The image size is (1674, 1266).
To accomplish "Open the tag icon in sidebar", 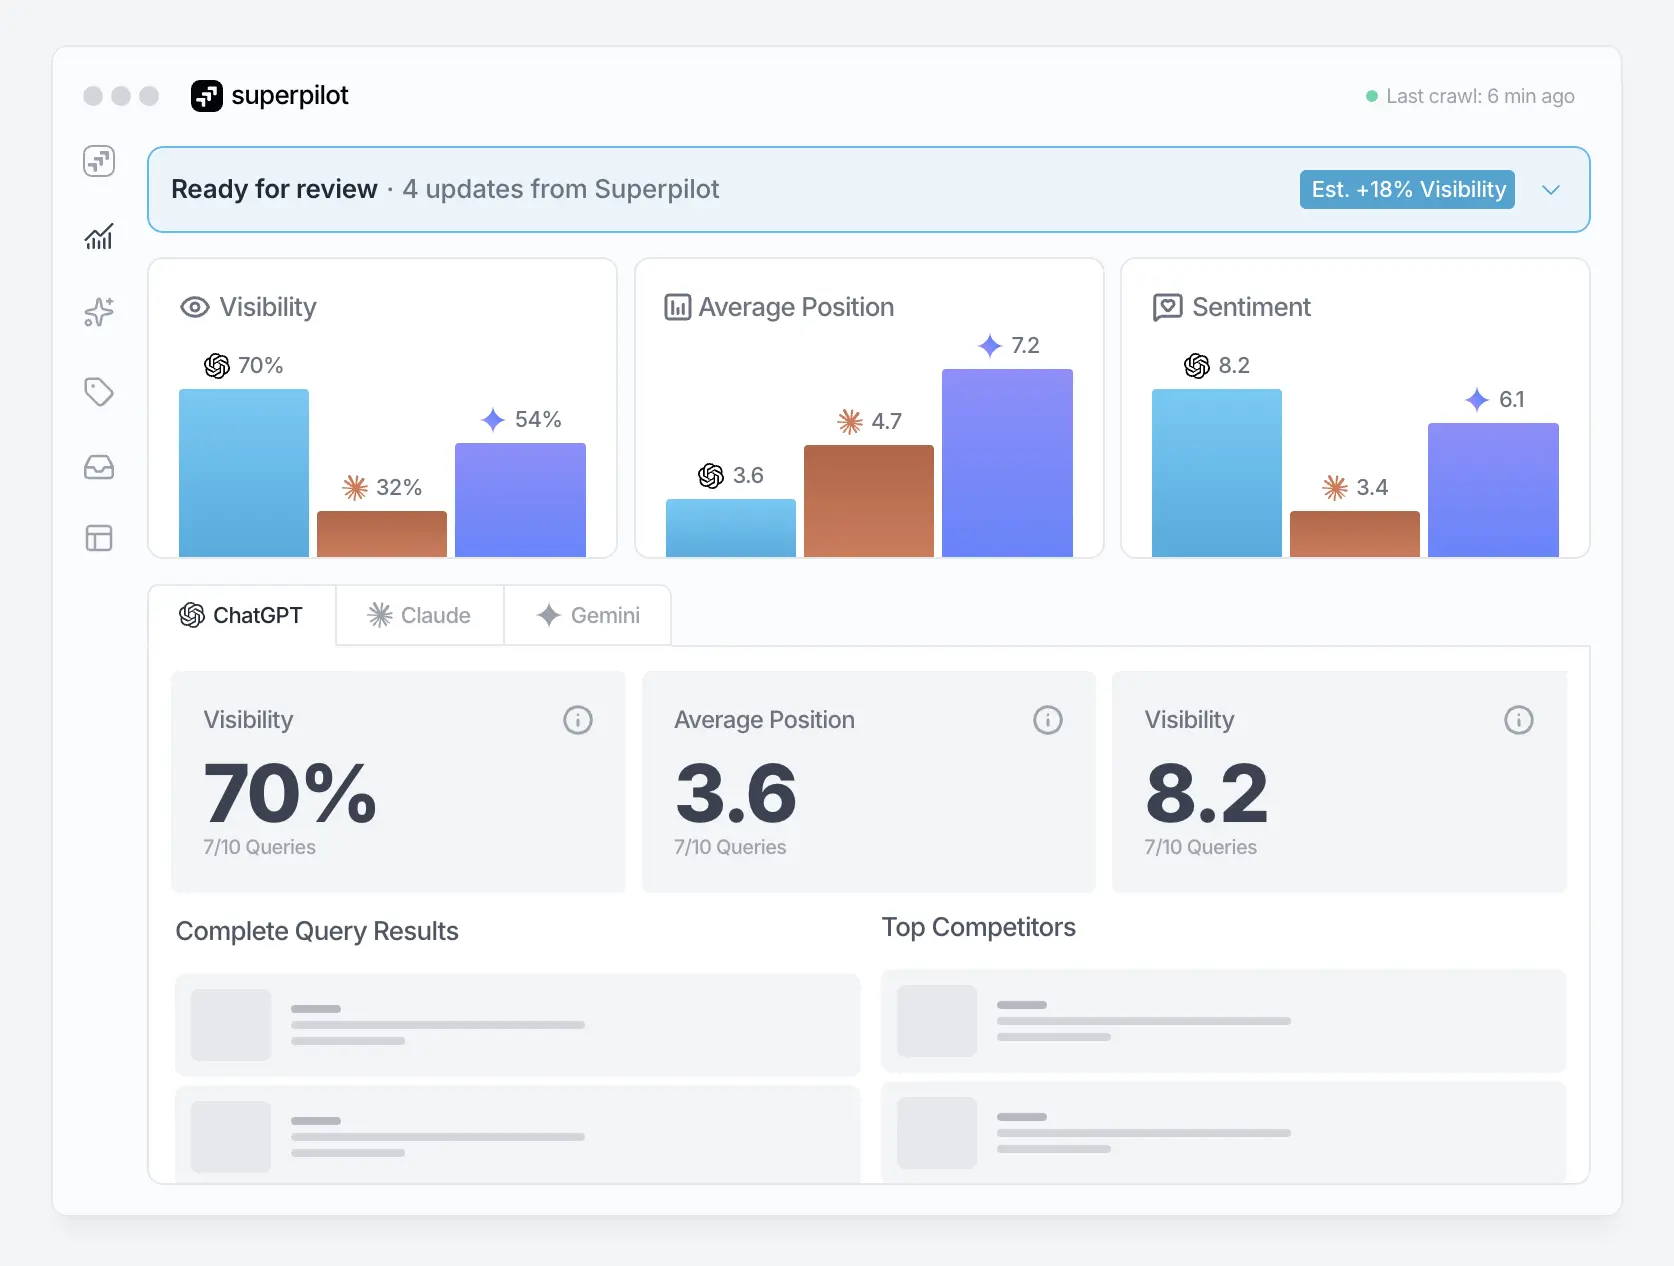I will tap(99, 391).
